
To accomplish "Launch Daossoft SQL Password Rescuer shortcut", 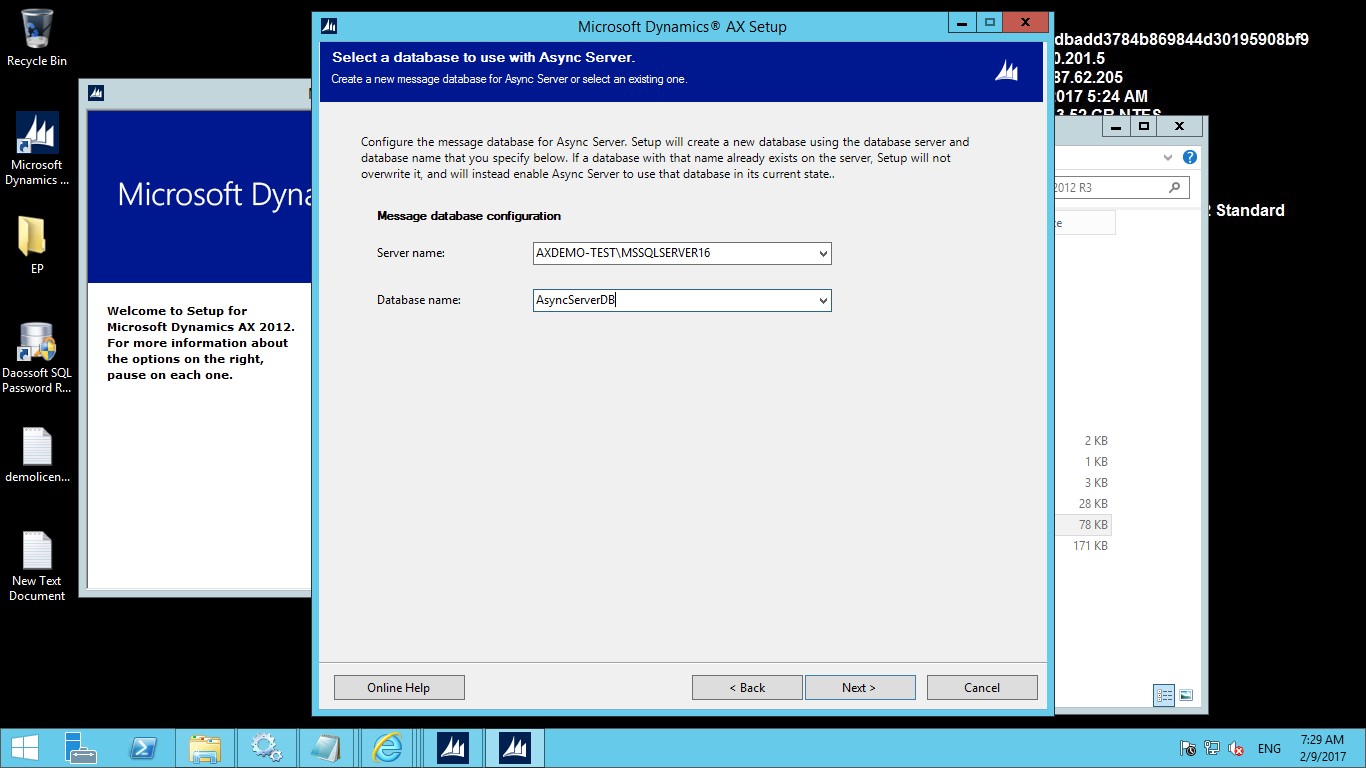I will pyautogui.click(x=37, y=358).
